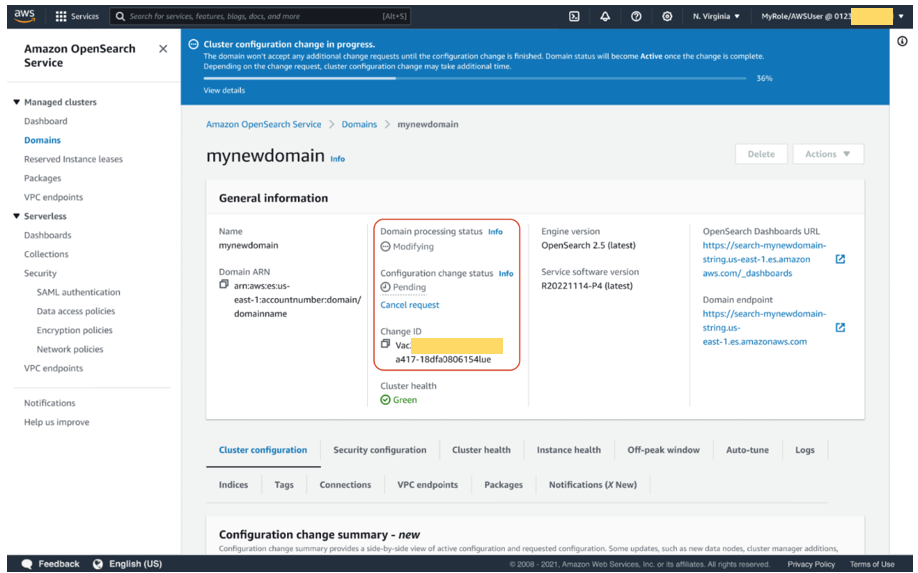The height and width of the screenshot is (573, 918).
Task: Open the VPC endpoints tab
Action: point(427,485)
